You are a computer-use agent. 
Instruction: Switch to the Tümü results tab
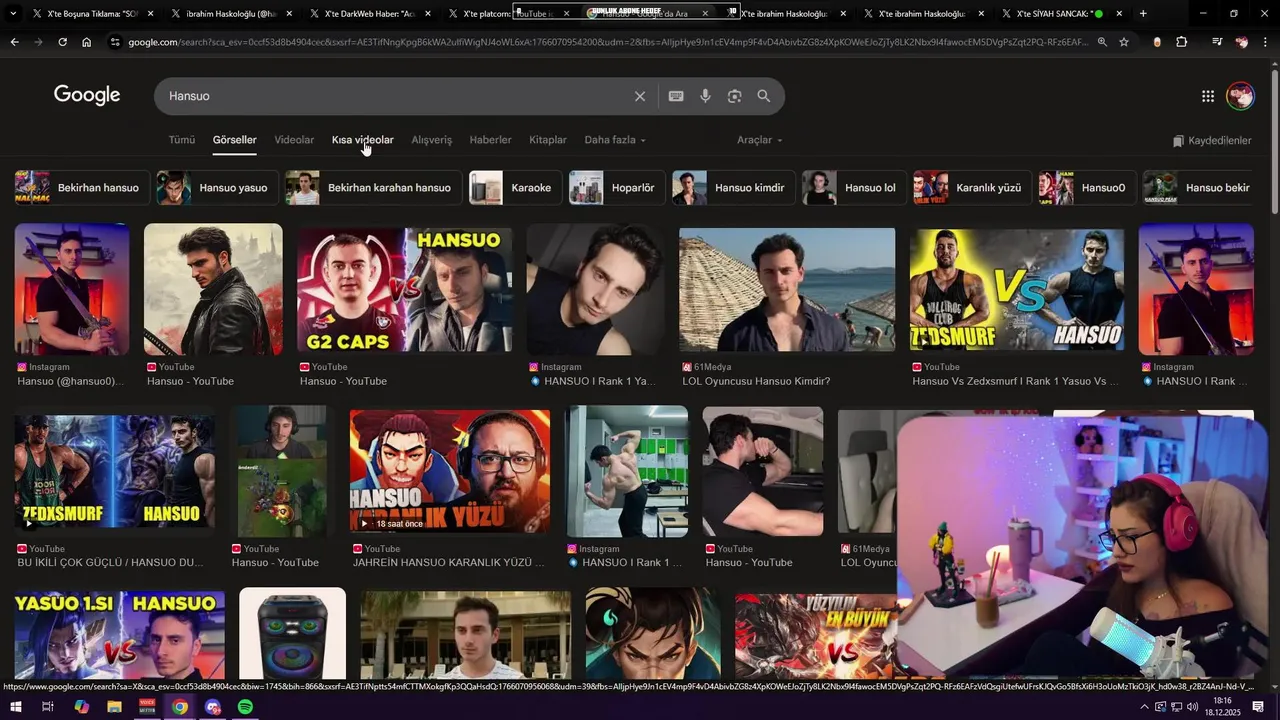coord(182,140)
